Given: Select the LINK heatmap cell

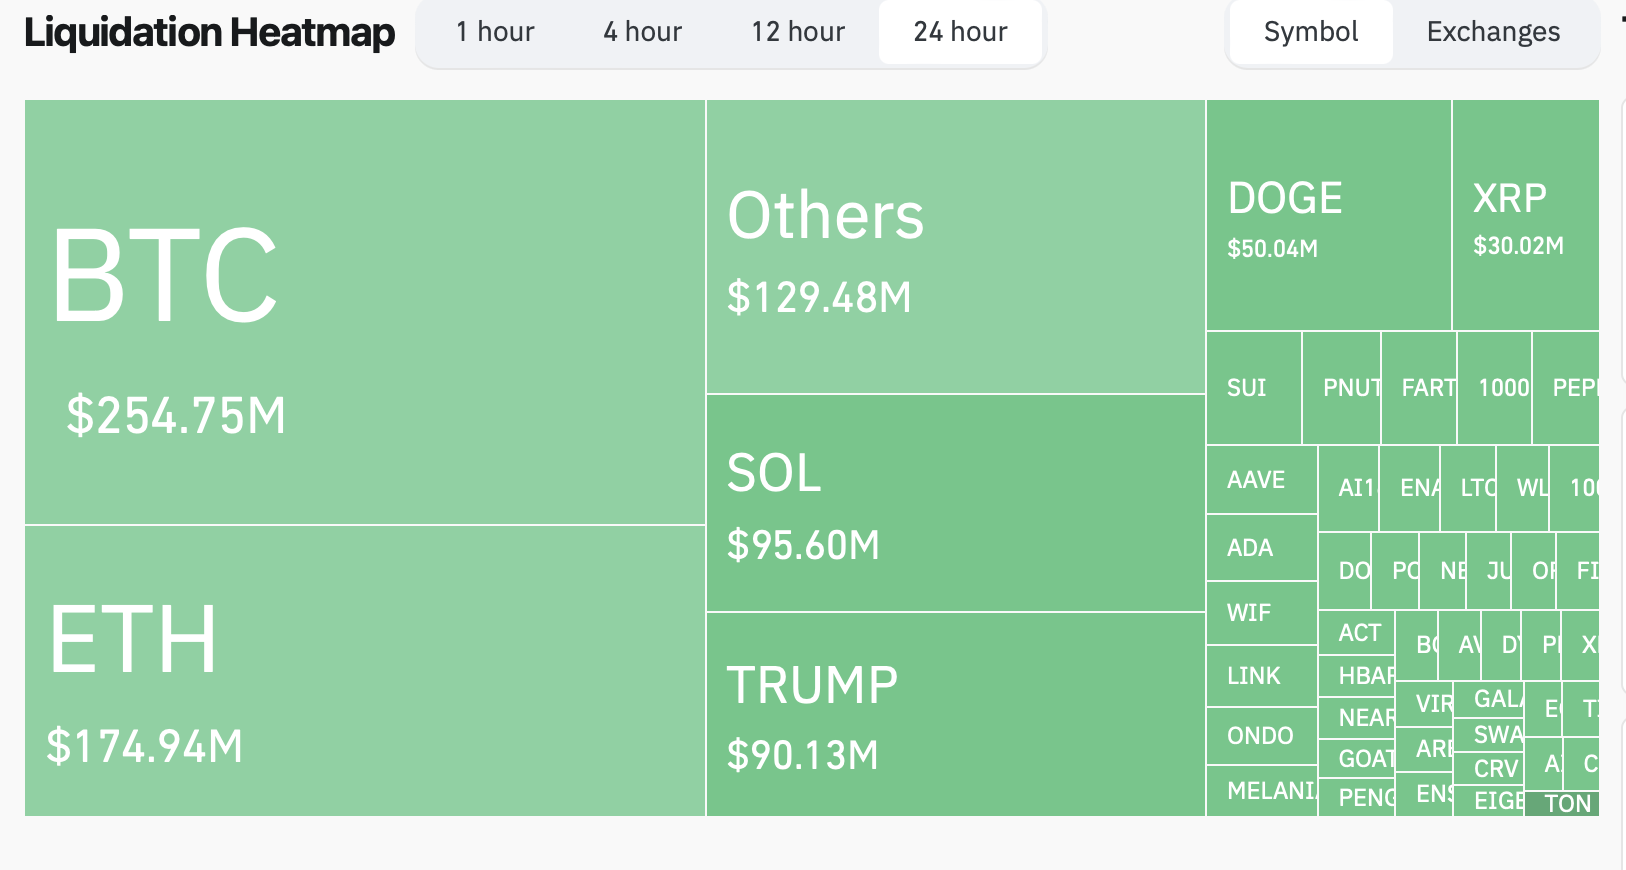Looking at the screenshot, I should [1262, 676].
